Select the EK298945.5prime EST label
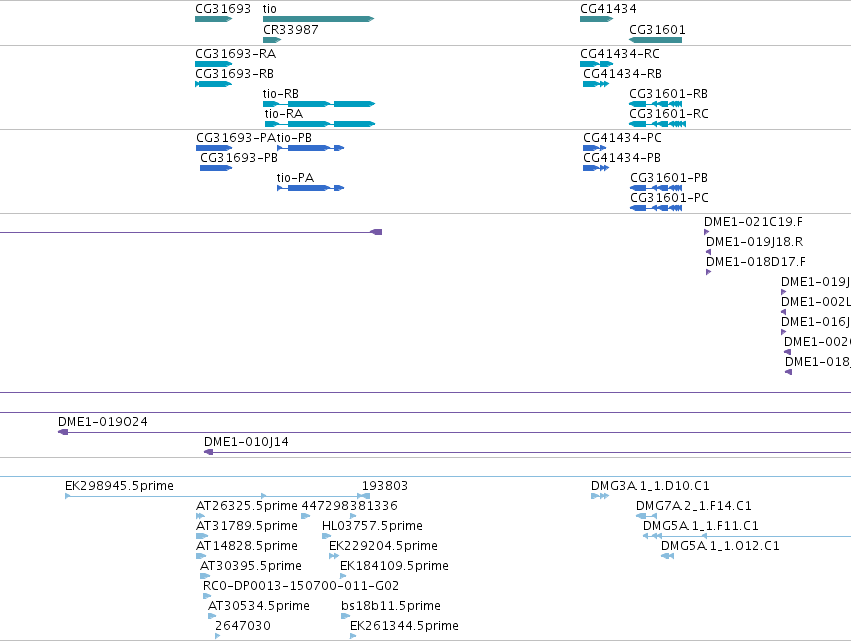The image size is (851, 641). tap(119, 486)
